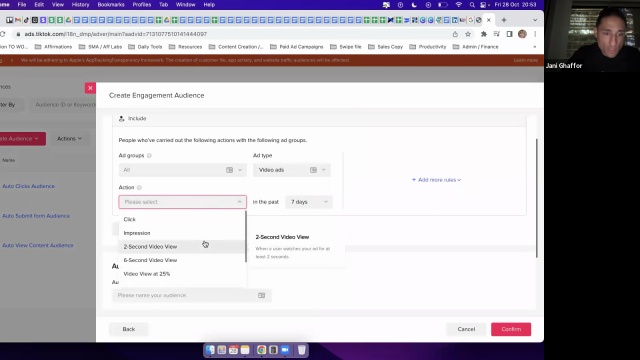Close the dialog with red X button
640x360 pixels.
(x=90, y=88)
